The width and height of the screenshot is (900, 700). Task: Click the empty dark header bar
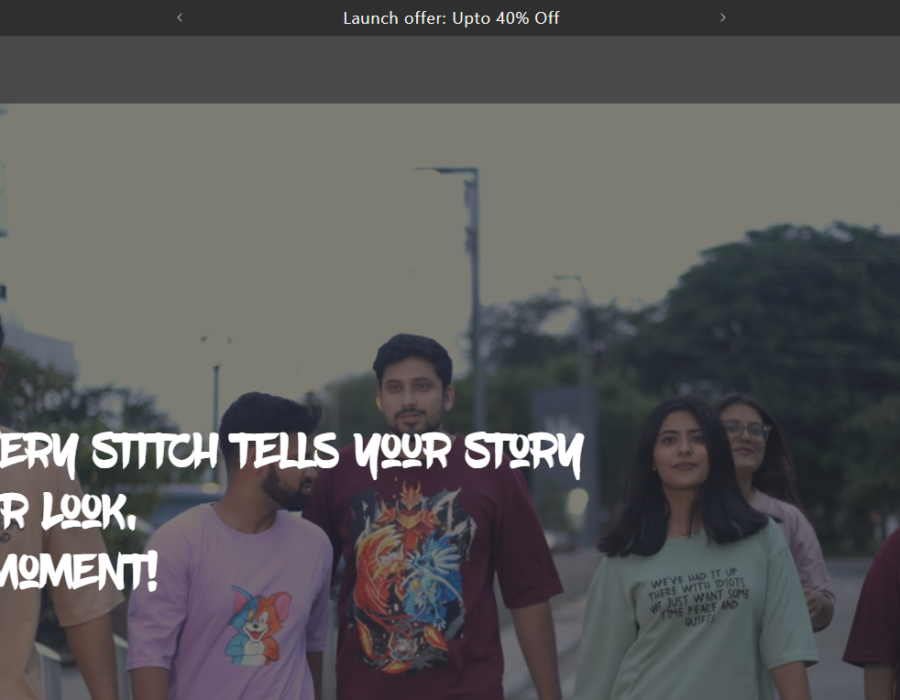(x=450, y=70)
